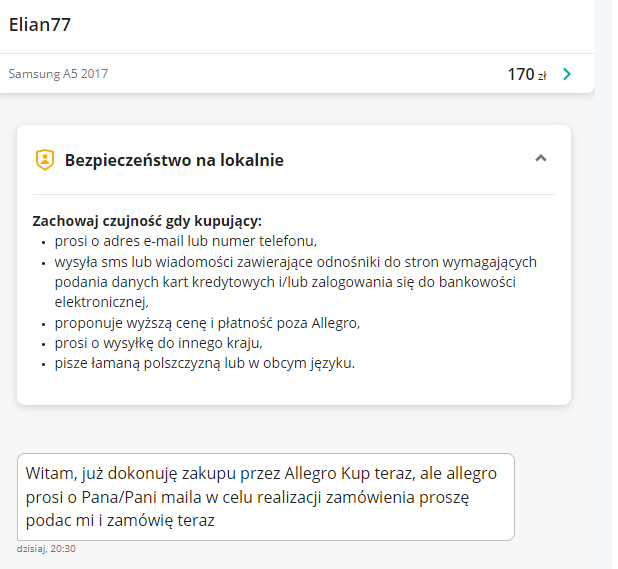
Task: Click the last message line podac mi i zamówię teraz
Action: point(120,521)
